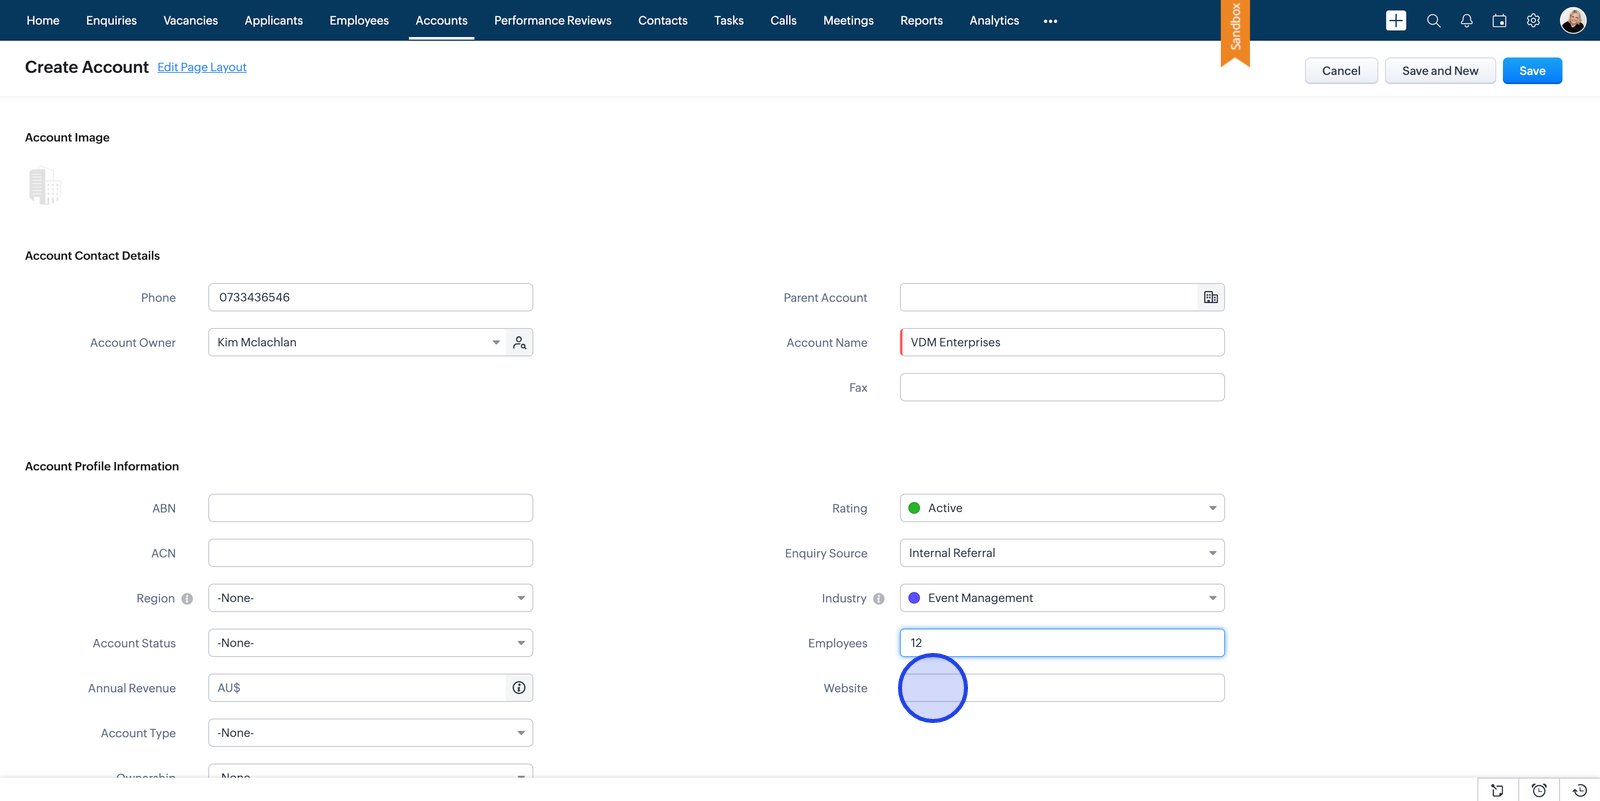Click the Parent Account lookup icon
The height and width of the screenshot is (801, 1600).
pyautogui.click(x=1211, y=297)
